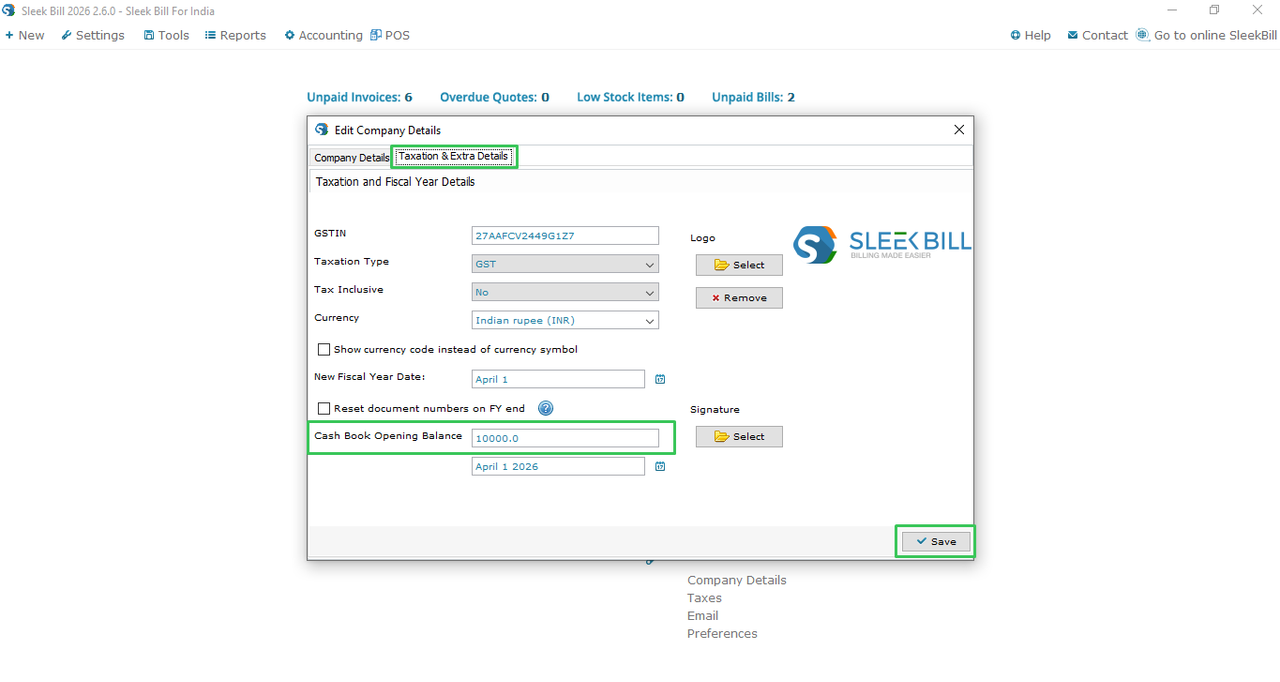Image resolution: width=1280 pixels, height=682 pixels.
Task: Click the blue help icon next to FY end reset
Action: pos(545,408)
